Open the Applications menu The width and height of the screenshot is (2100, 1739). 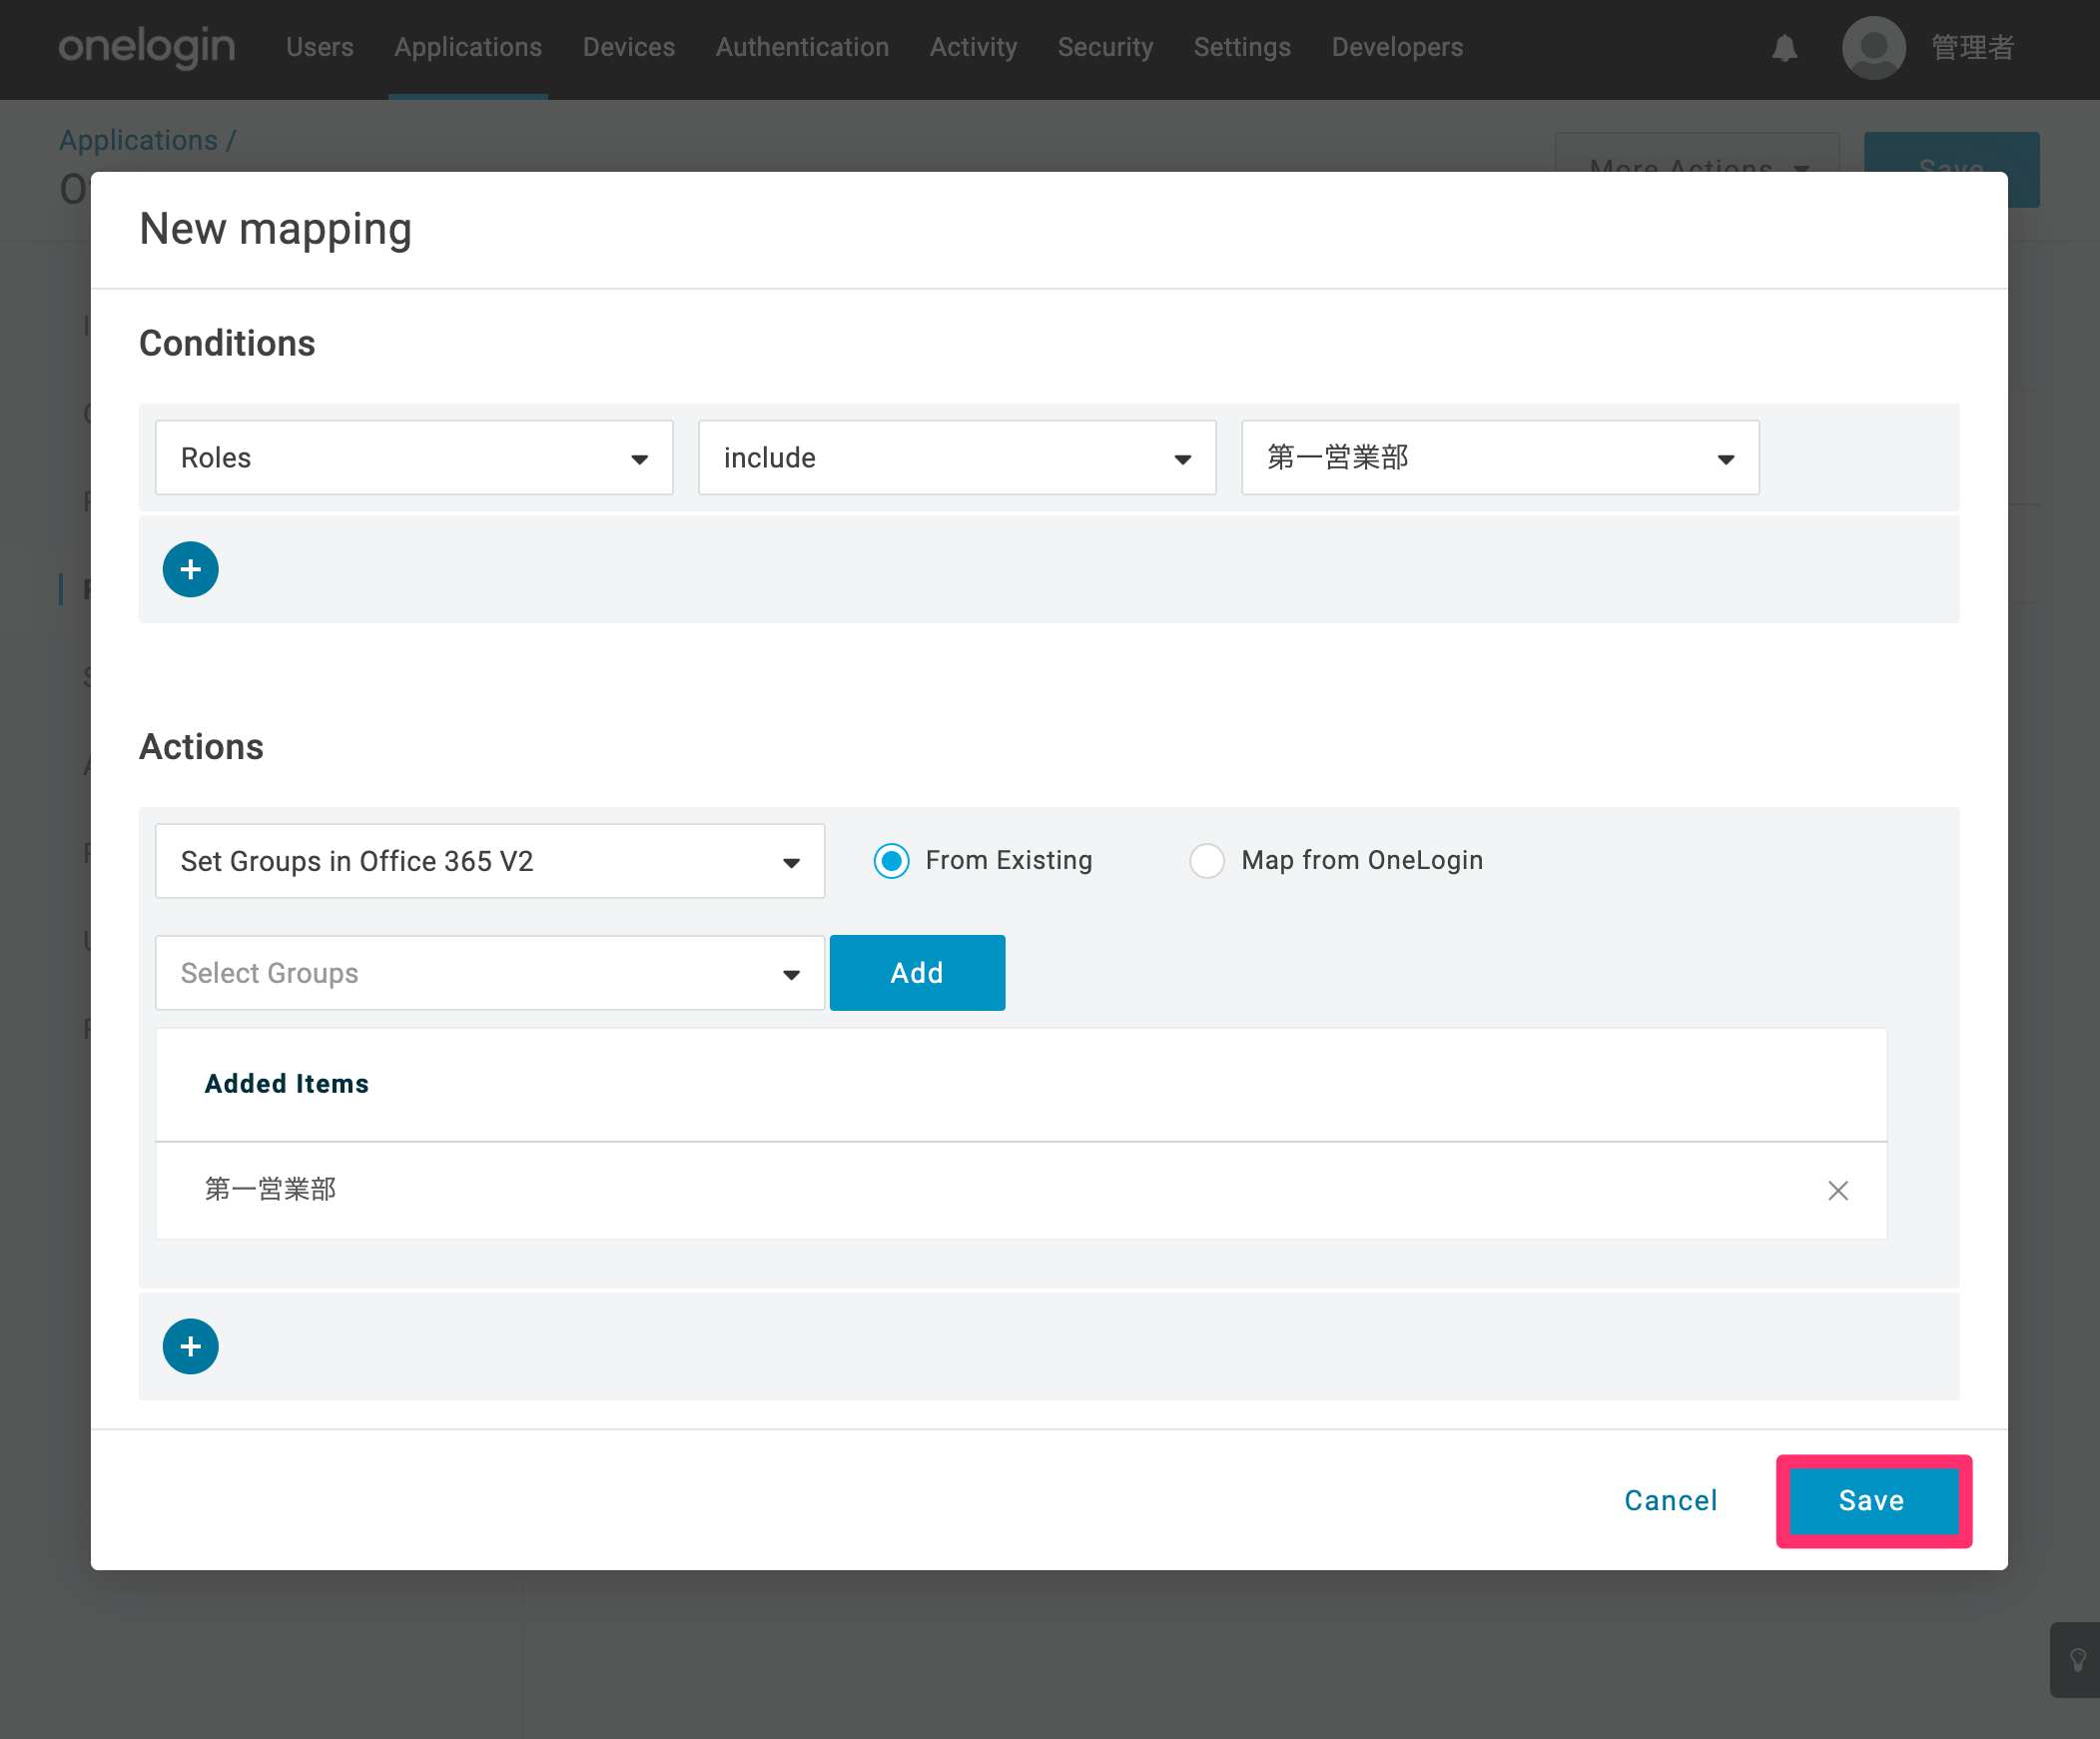pos(468,47)
